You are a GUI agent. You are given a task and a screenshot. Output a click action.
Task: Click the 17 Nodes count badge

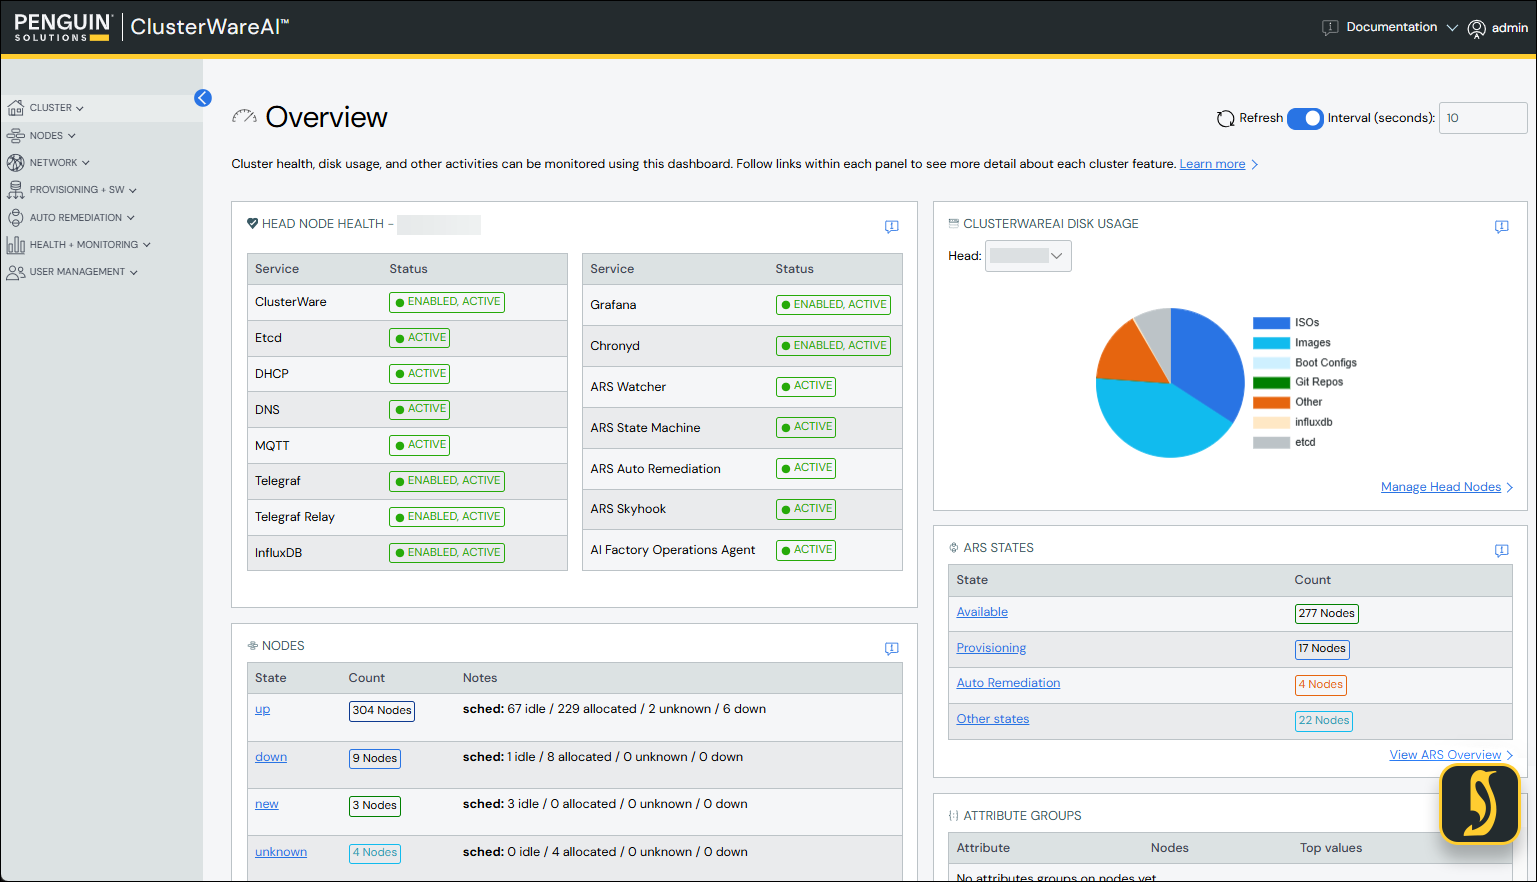(x=1322, y=649)
